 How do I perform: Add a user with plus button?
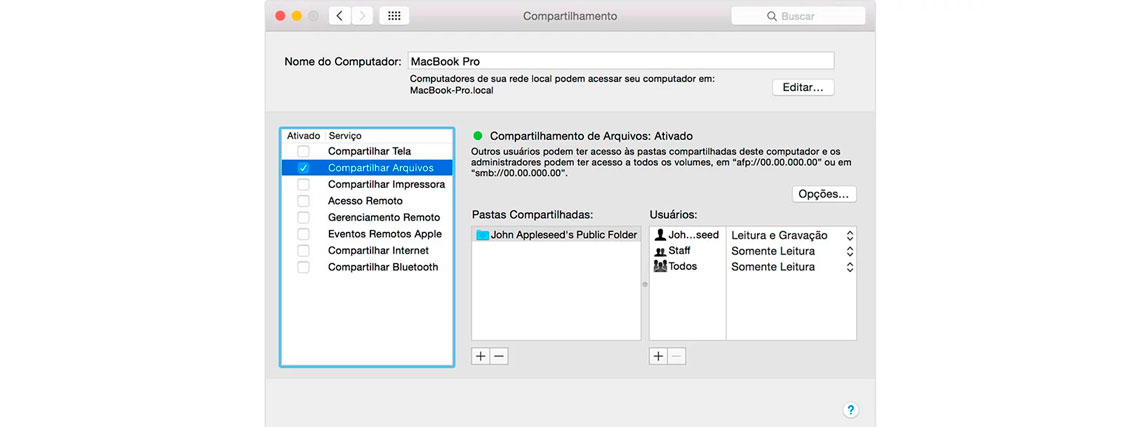pos(658,356)
